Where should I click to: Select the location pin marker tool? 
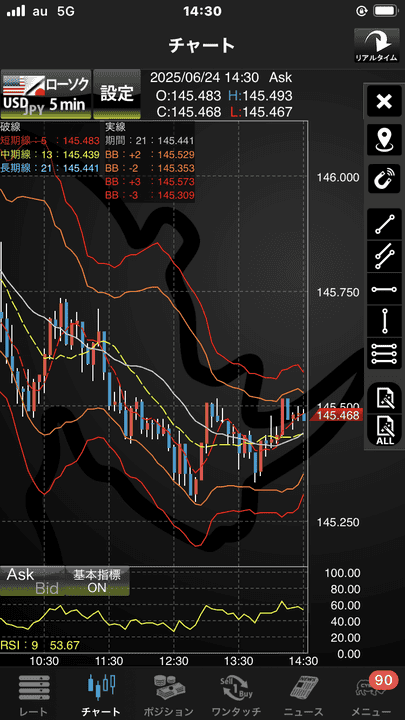[x=384, y=140]
